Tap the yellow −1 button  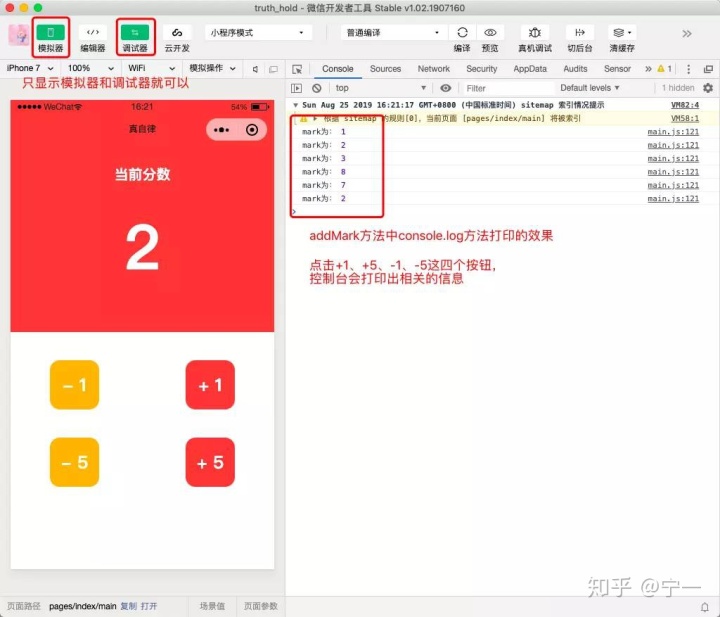pyautogui.click(x=74, y=385)
